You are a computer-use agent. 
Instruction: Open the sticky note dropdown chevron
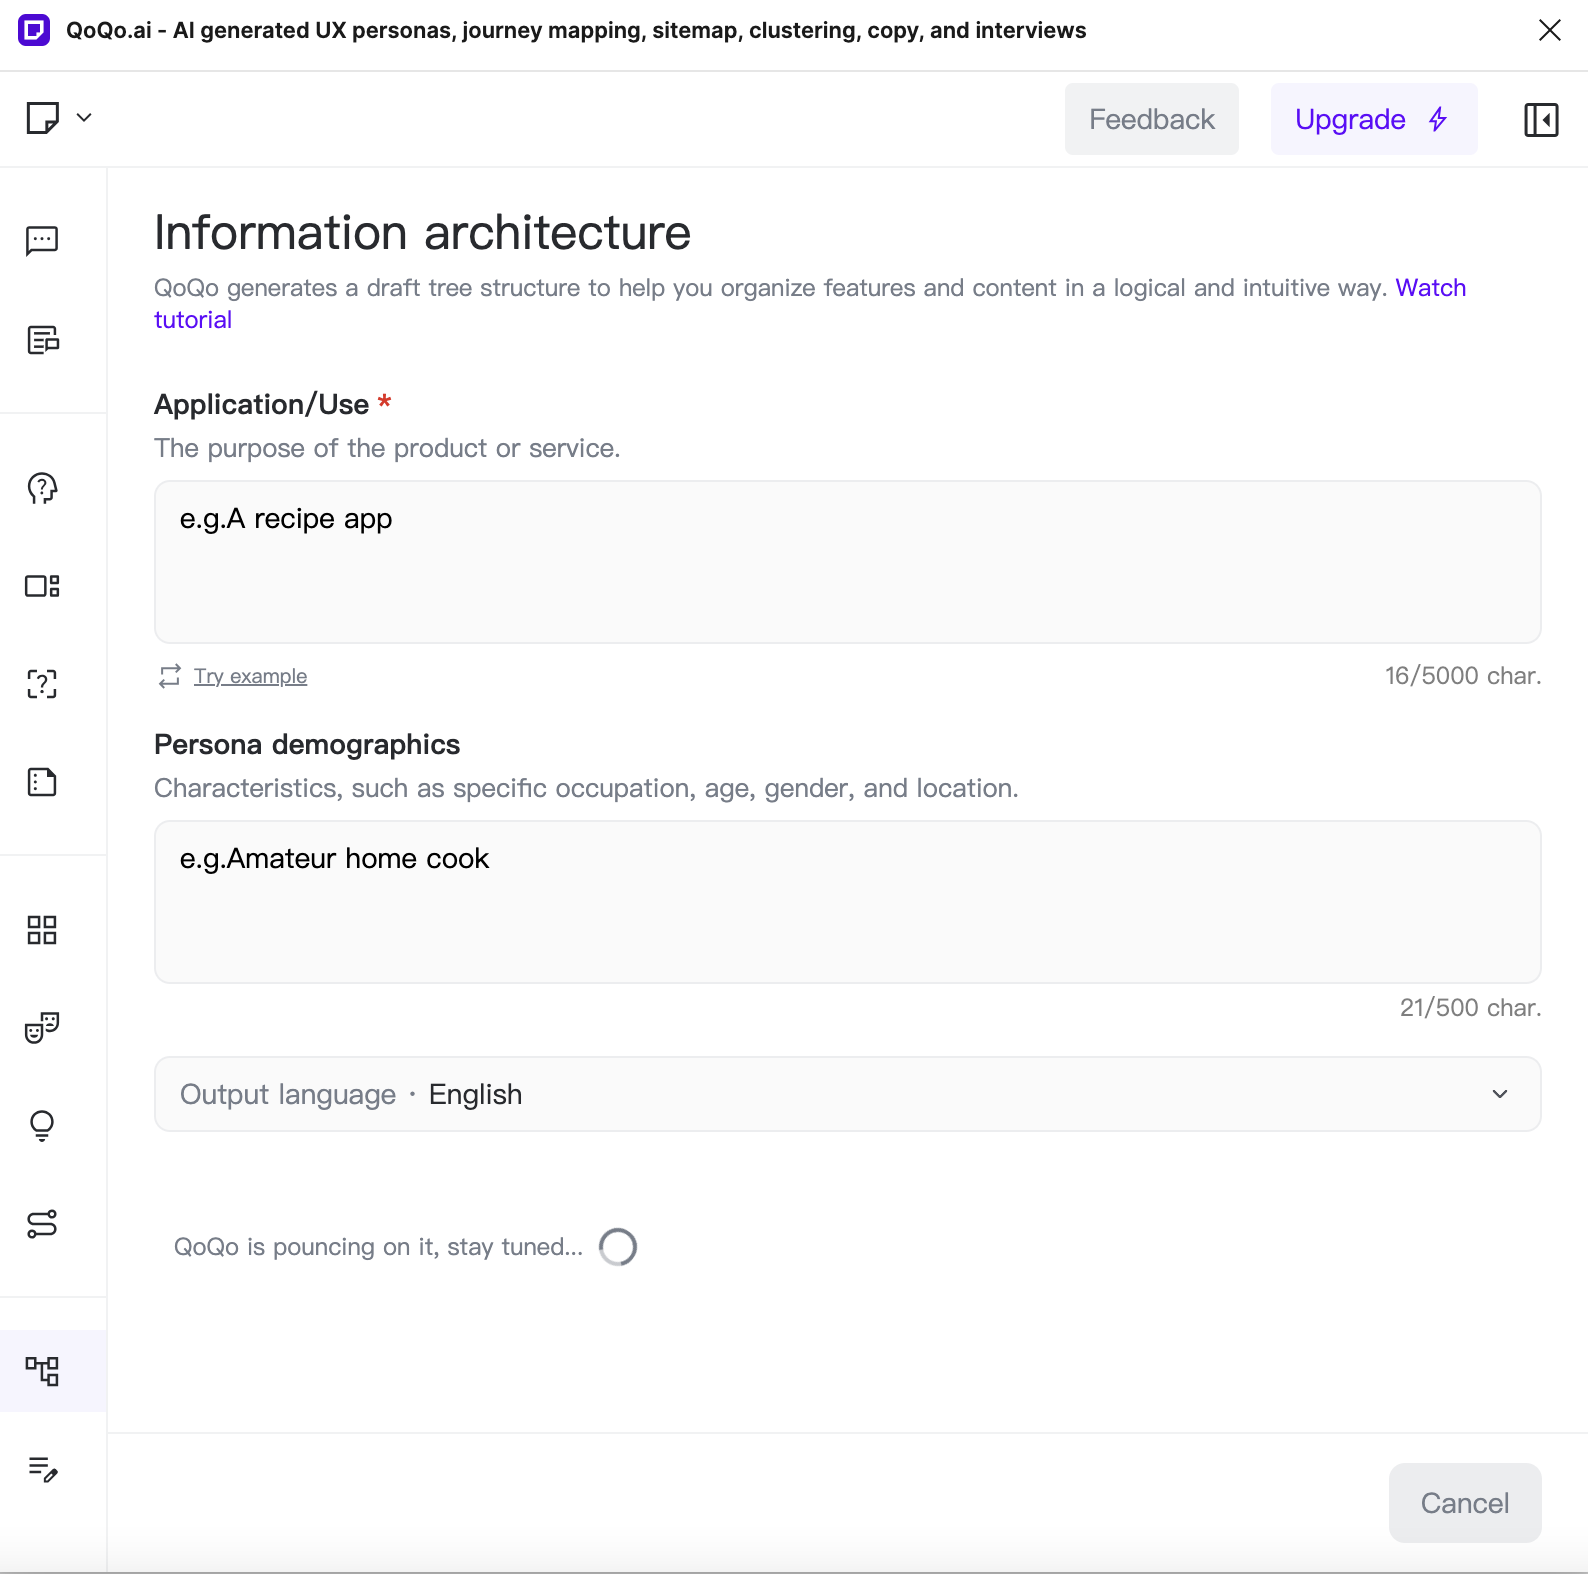click(85, 118)
